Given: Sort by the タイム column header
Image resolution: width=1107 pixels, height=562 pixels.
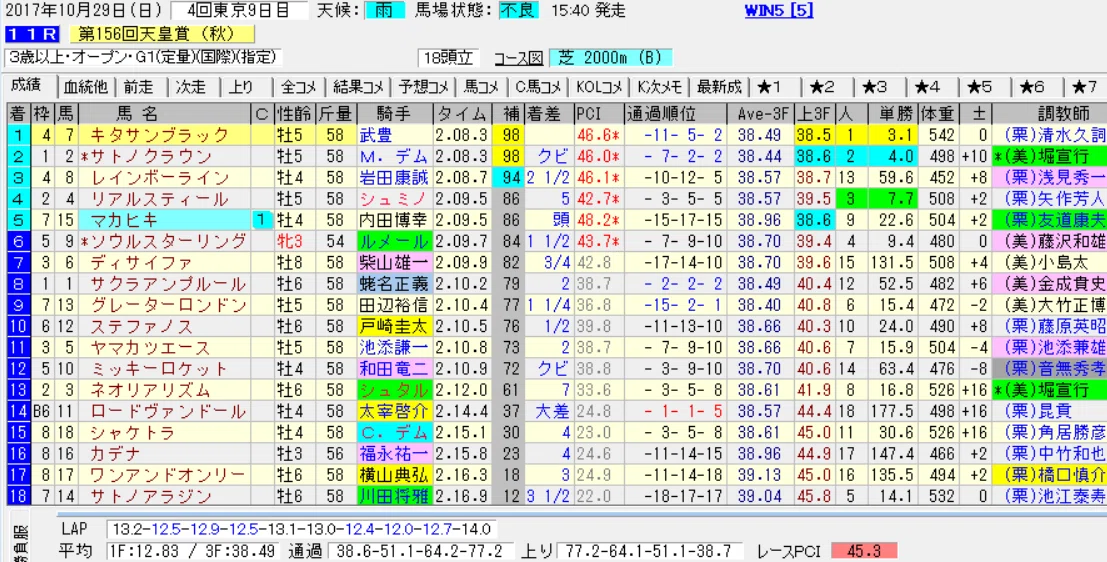Looking at the screenshot, I should pos(462,114).
